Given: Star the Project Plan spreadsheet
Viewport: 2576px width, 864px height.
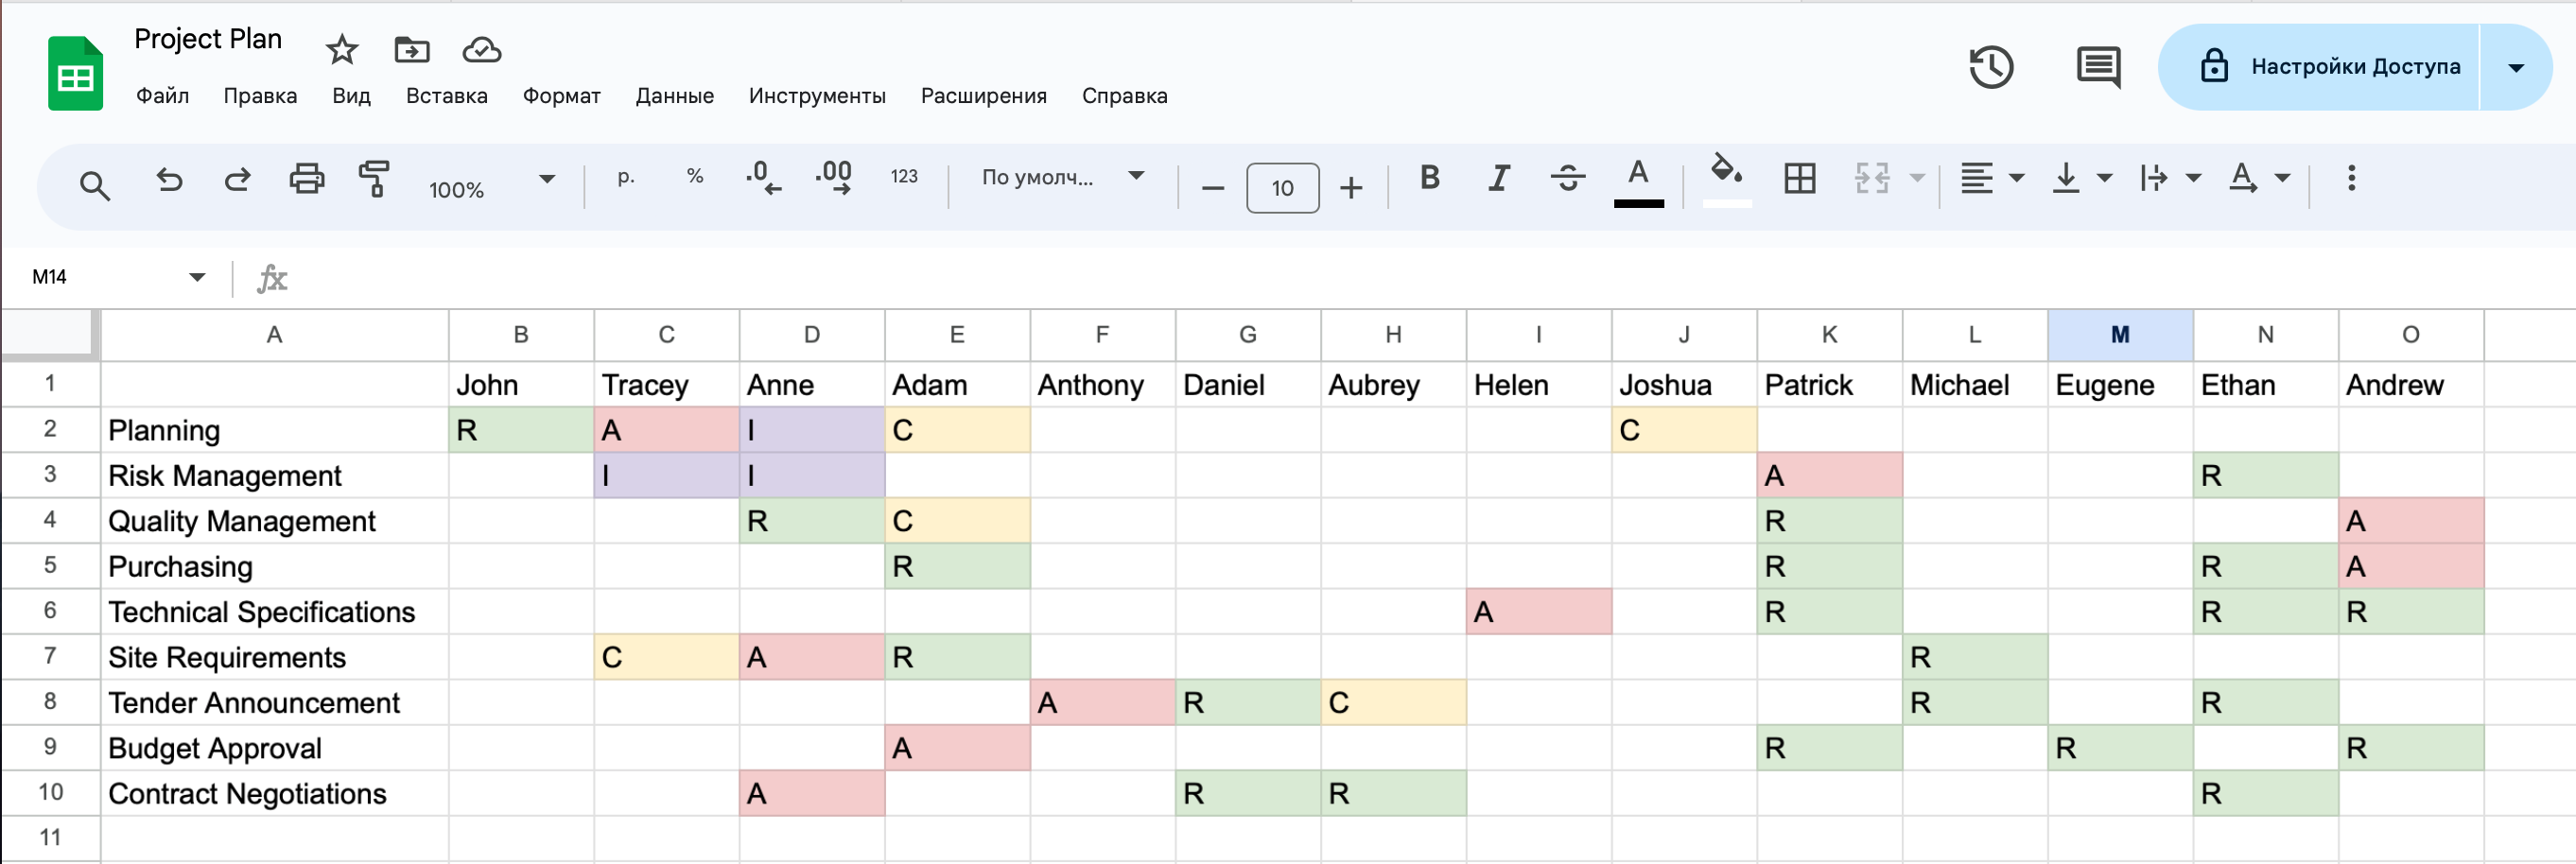Looking at the screenshot, I should (341, 48).
